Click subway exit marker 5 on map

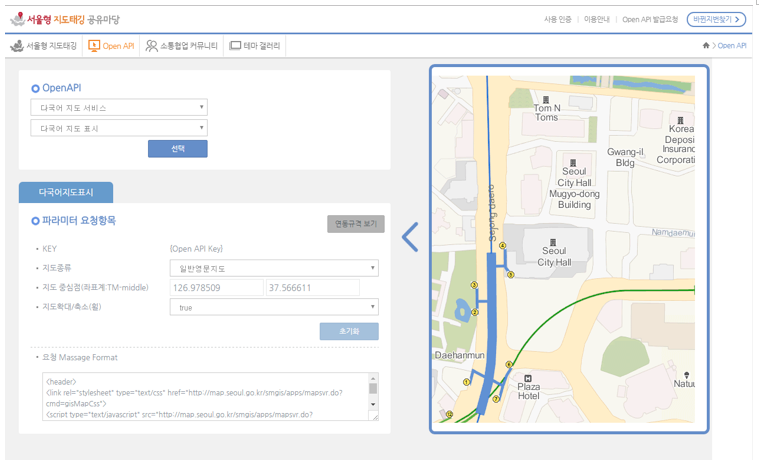[x=510, y=275]
